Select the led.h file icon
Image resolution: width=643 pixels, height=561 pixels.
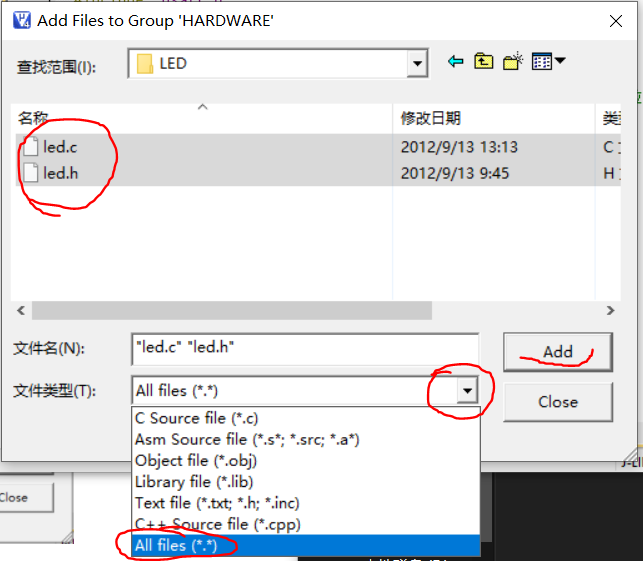point(31,173)
